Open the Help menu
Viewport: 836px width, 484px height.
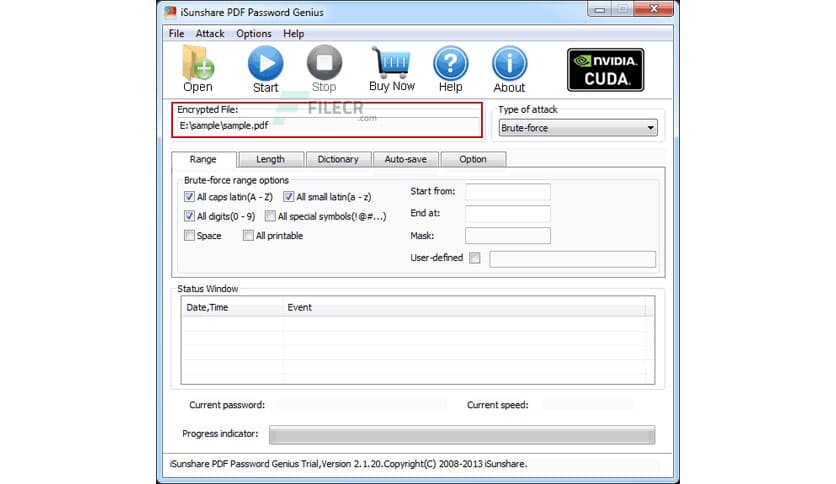293,34
